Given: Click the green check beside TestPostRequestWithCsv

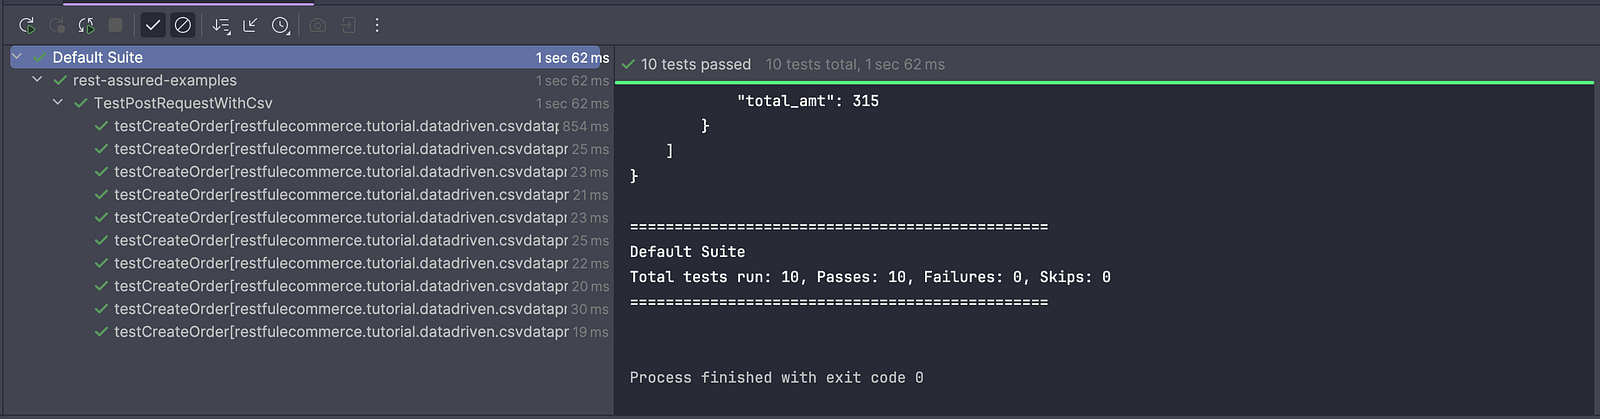Looking at the screenshot, I should [81, 103].
